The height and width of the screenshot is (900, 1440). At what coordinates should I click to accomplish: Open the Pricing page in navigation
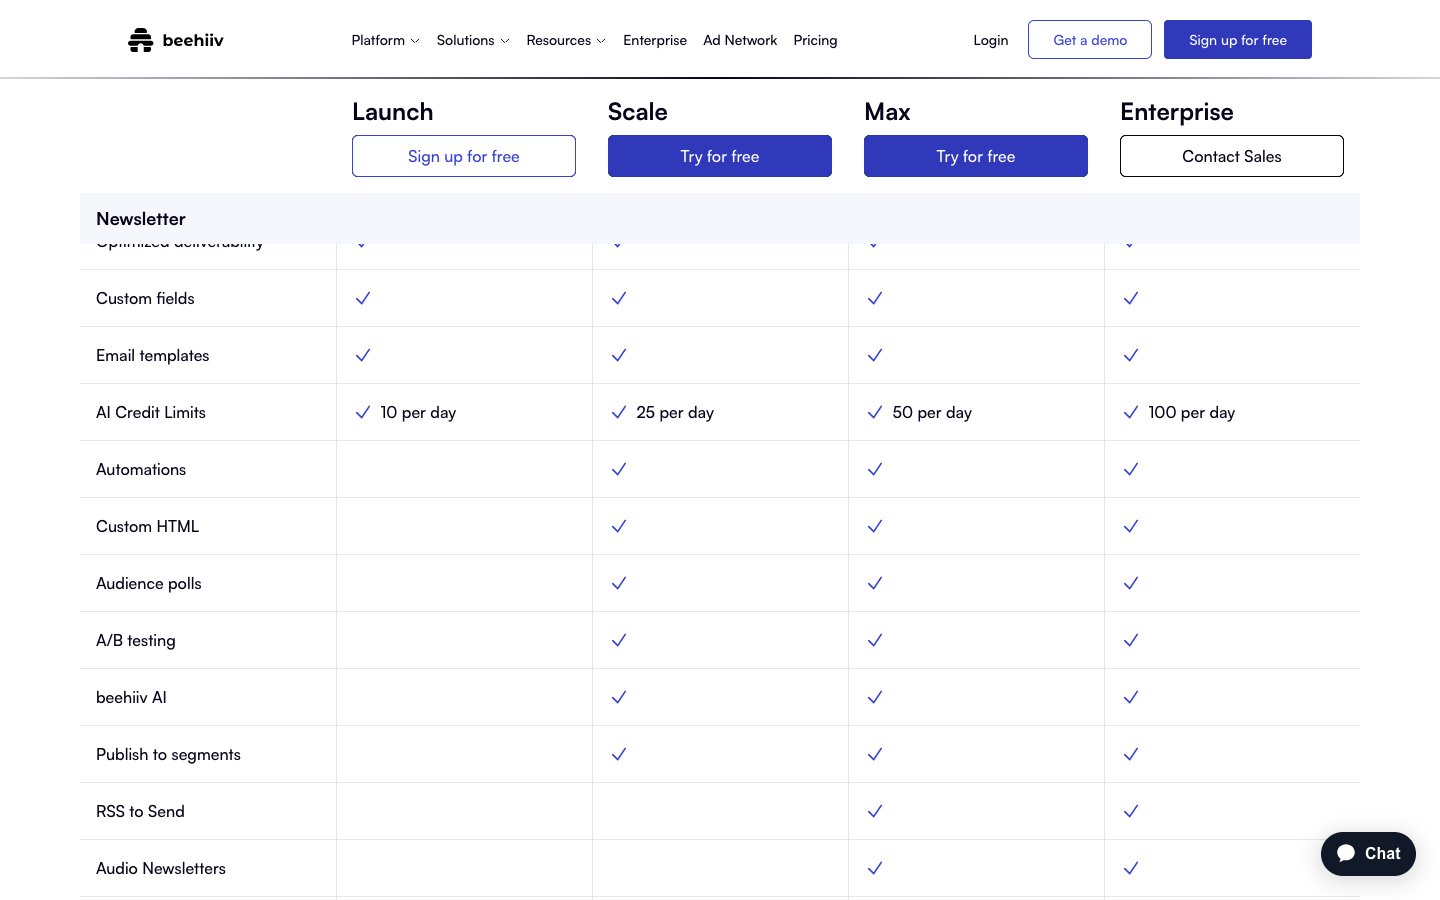coord(815,40)
